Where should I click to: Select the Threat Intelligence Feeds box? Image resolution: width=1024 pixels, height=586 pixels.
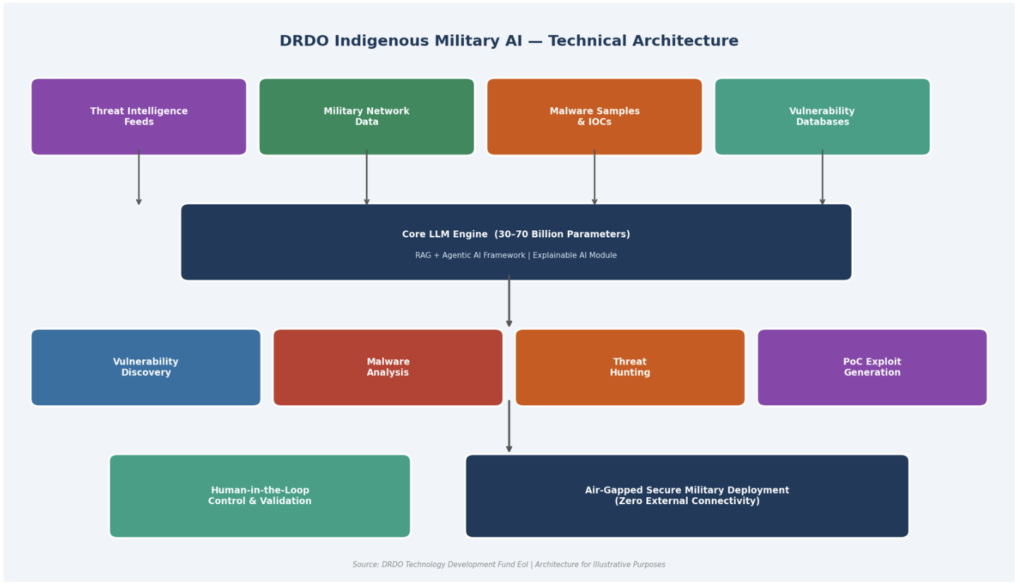[139, 117]
